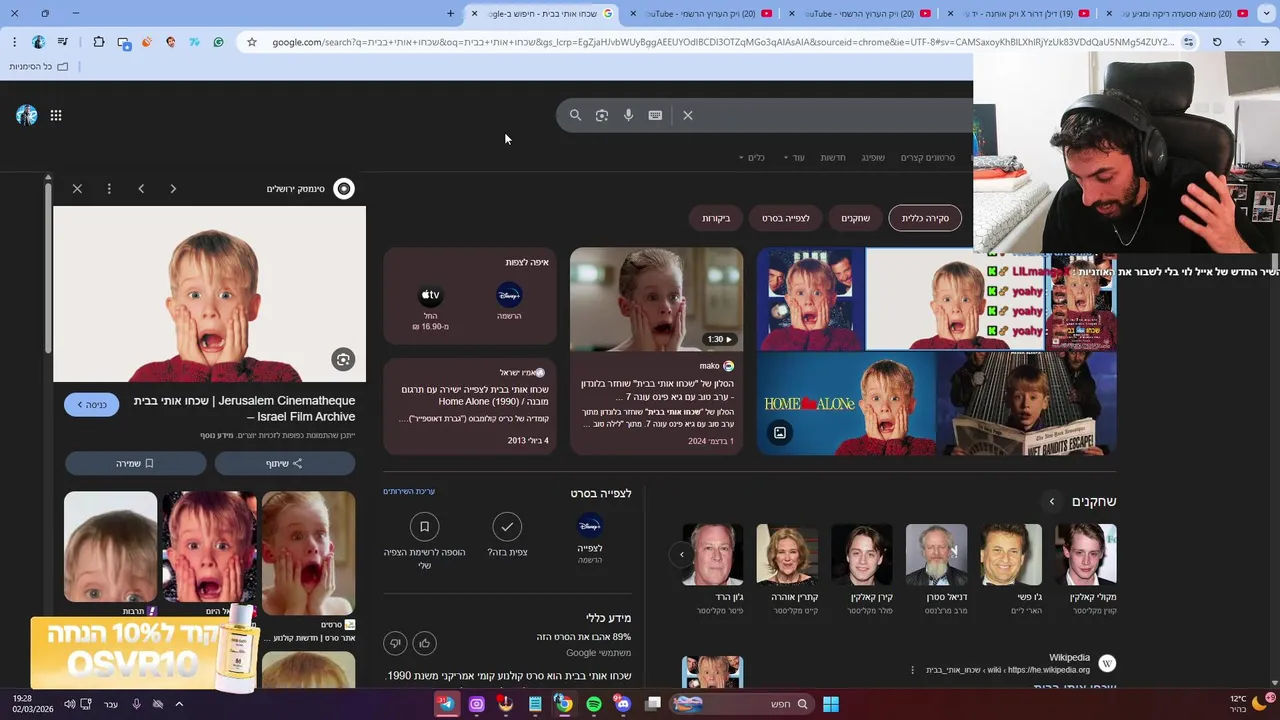Screen dimensions: 1280x720
Task: Start voice search with microphone icon
Action: coord(628,115)
